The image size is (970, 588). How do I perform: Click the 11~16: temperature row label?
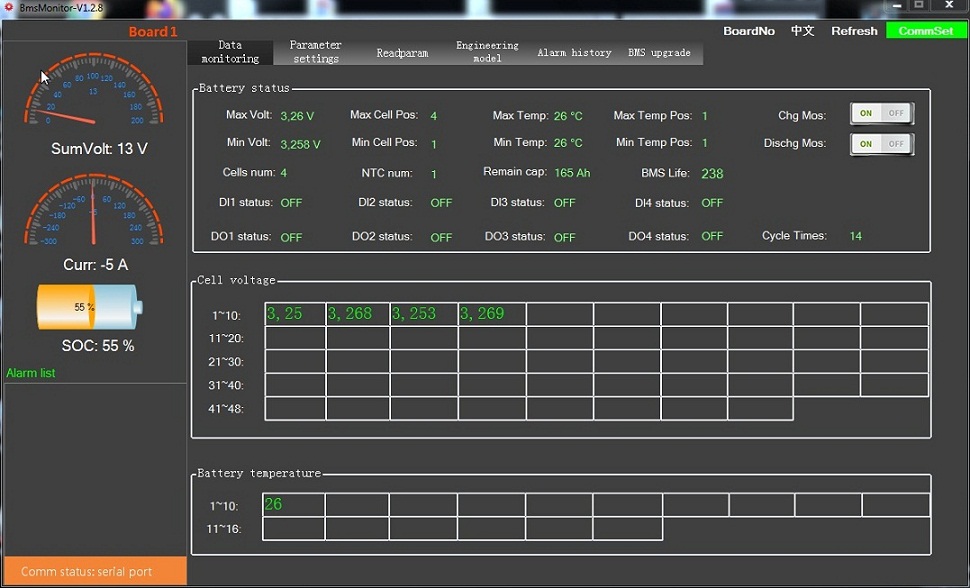(x=224, y=529)
